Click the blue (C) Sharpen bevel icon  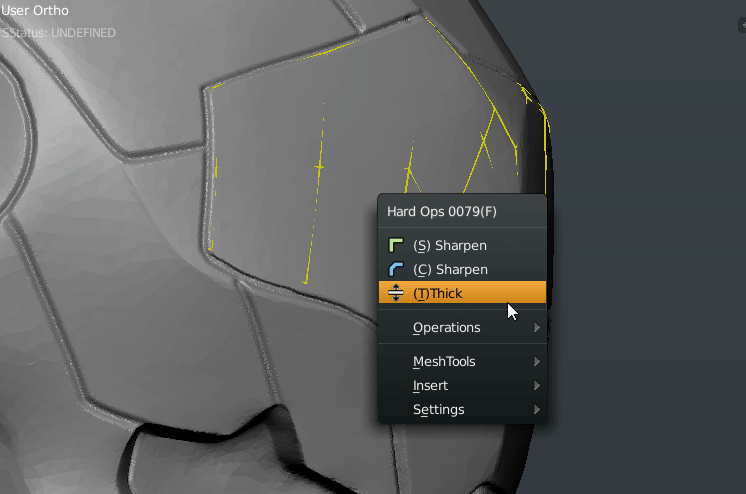pyautogui.click(x=394, y=269)
